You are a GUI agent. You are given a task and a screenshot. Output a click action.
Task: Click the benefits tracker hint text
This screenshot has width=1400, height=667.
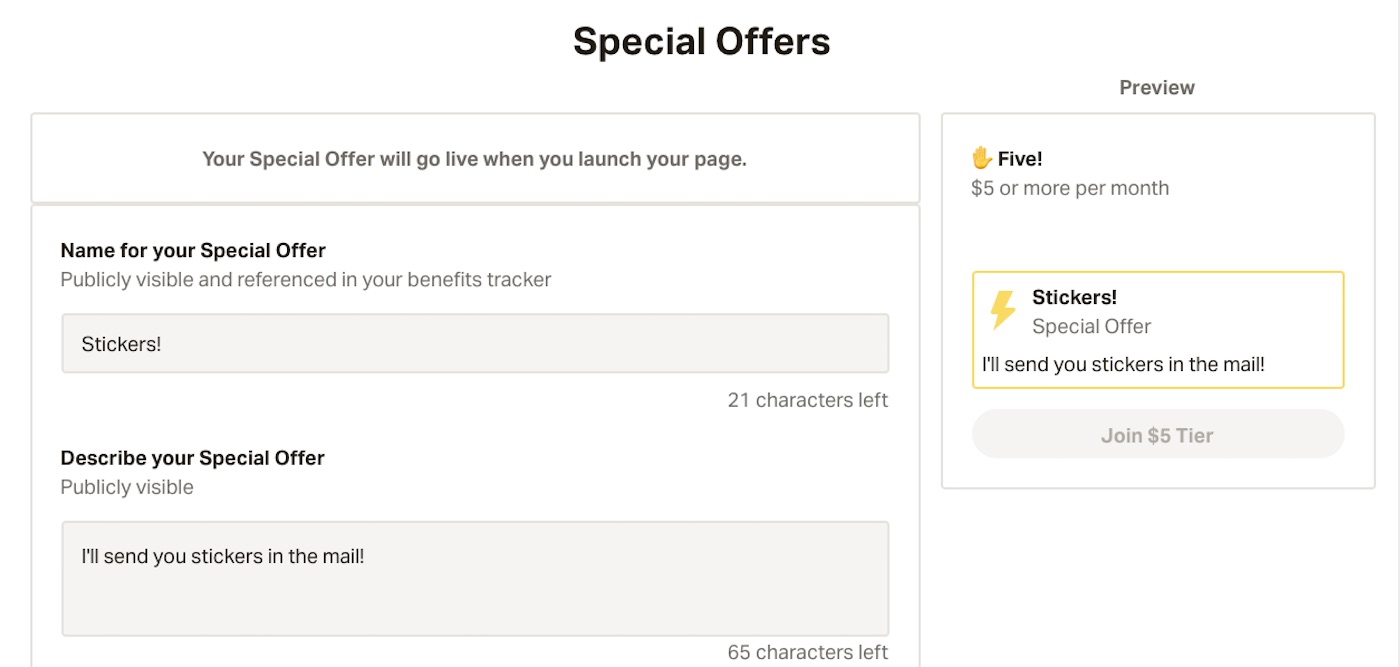[x=306, y=280]
